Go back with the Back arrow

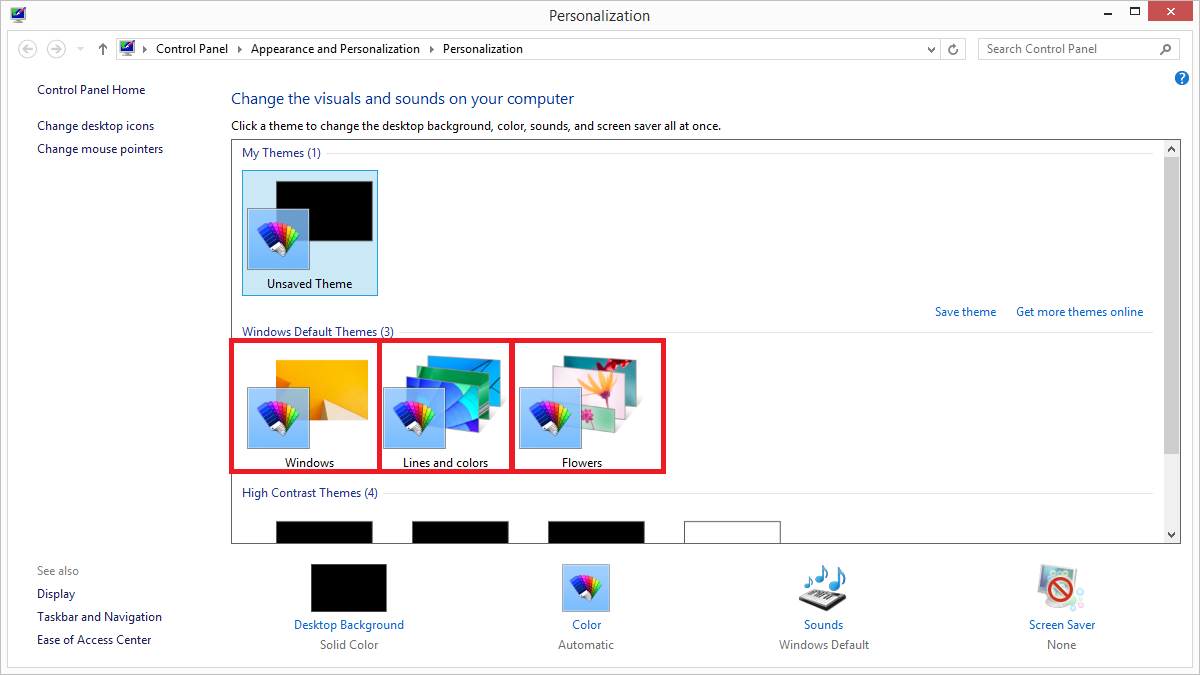[28, 49]
